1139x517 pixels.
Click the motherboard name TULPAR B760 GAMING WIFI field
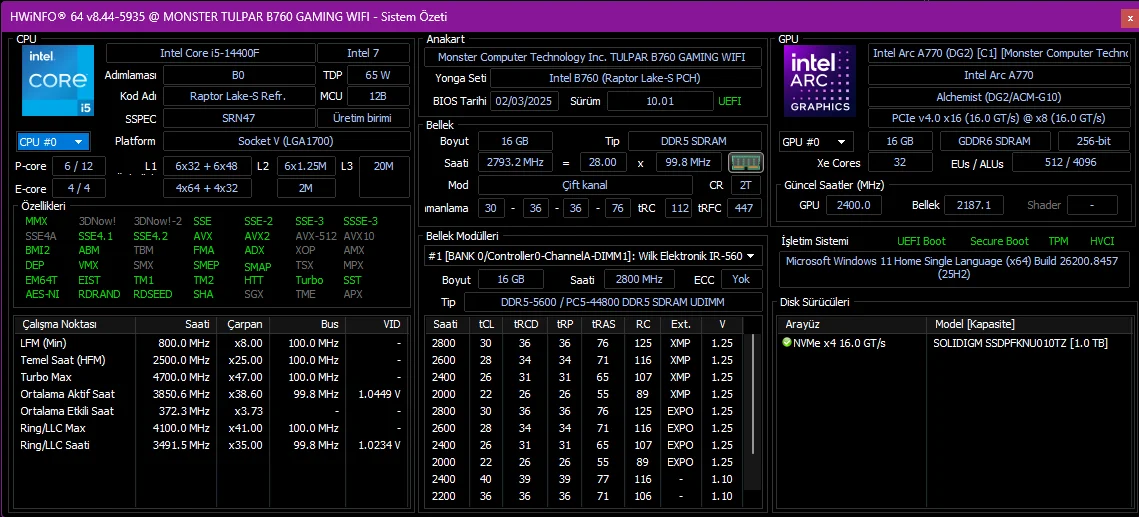(593, 57)
